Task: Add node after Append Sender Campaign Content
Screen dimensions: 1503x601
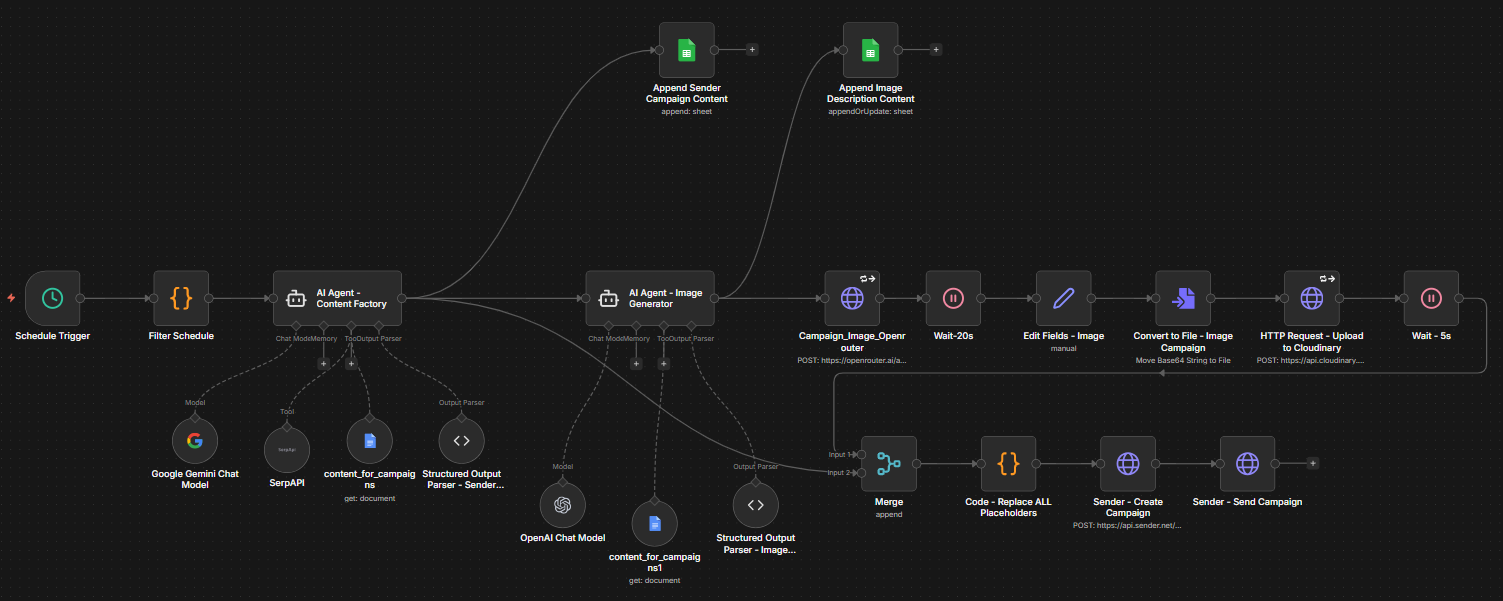Action: click(752, 49)
